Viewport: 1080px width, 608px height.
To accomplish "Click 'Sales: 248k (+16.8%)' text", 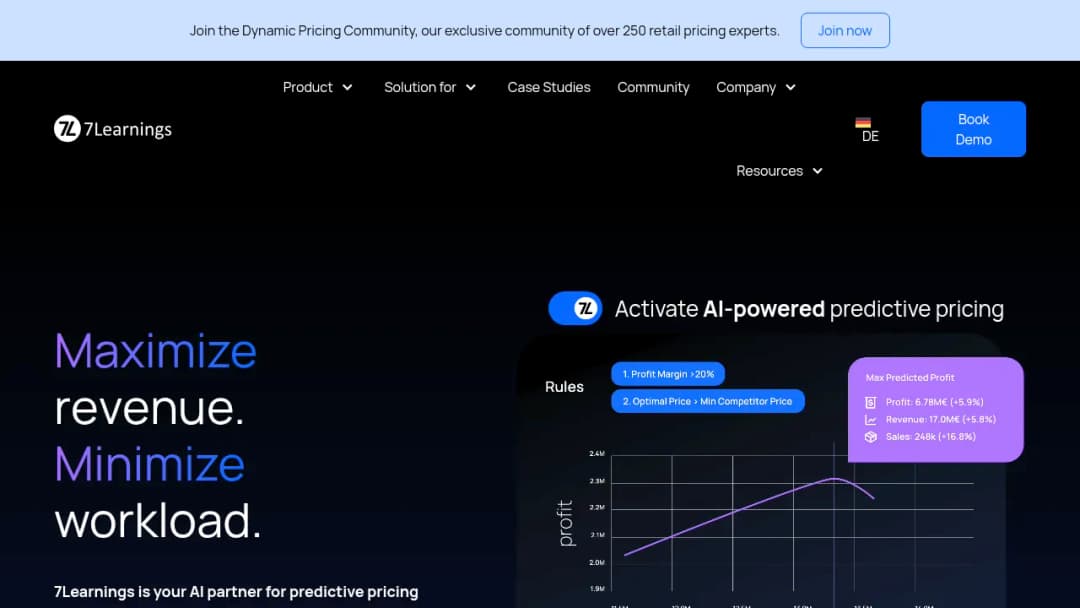I will point(931,437).
